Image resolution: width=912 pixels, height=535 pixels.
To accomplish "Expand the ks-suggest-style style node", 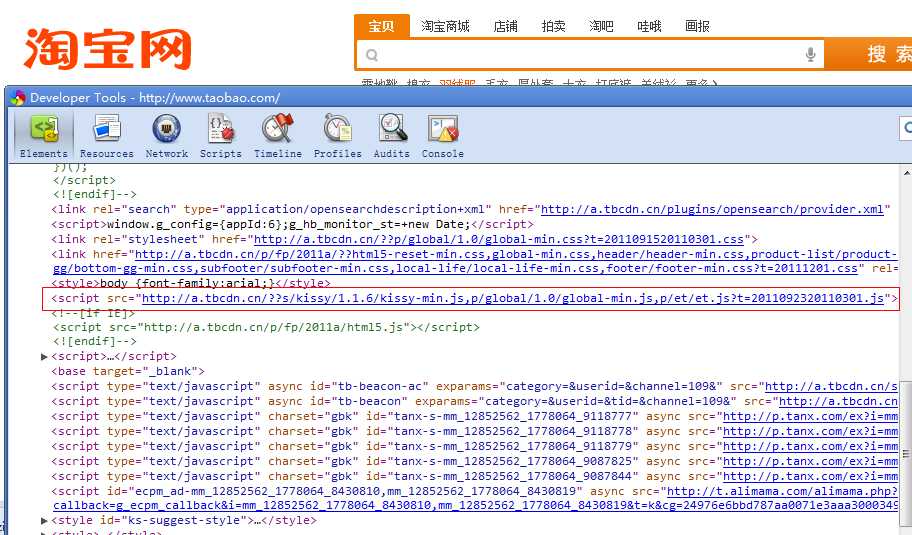I will pos(44,520).
